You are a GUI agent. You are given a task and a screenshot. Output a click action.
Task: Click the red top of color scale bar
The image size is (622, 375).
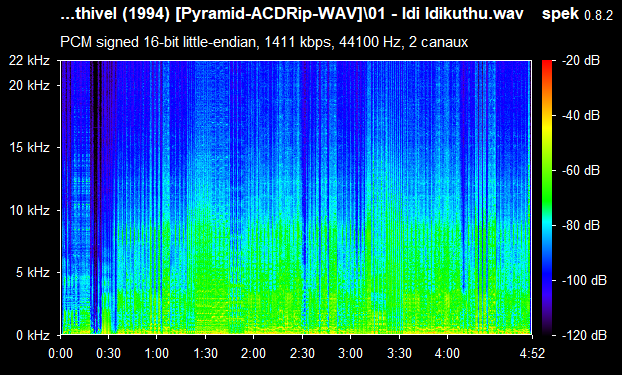(x=547, y=65)
